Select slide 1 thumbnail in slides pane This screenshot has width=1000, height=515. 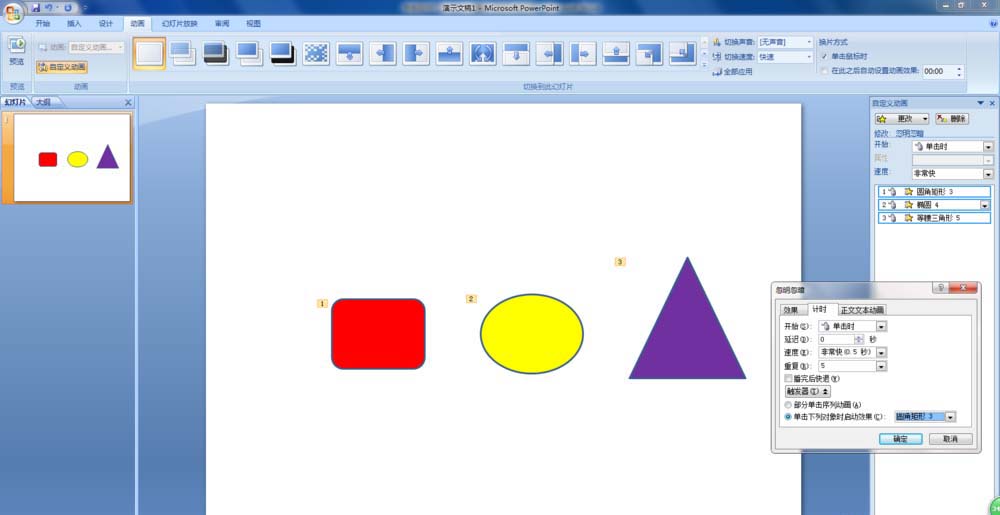pyautogui.click(x=72, y=157)
